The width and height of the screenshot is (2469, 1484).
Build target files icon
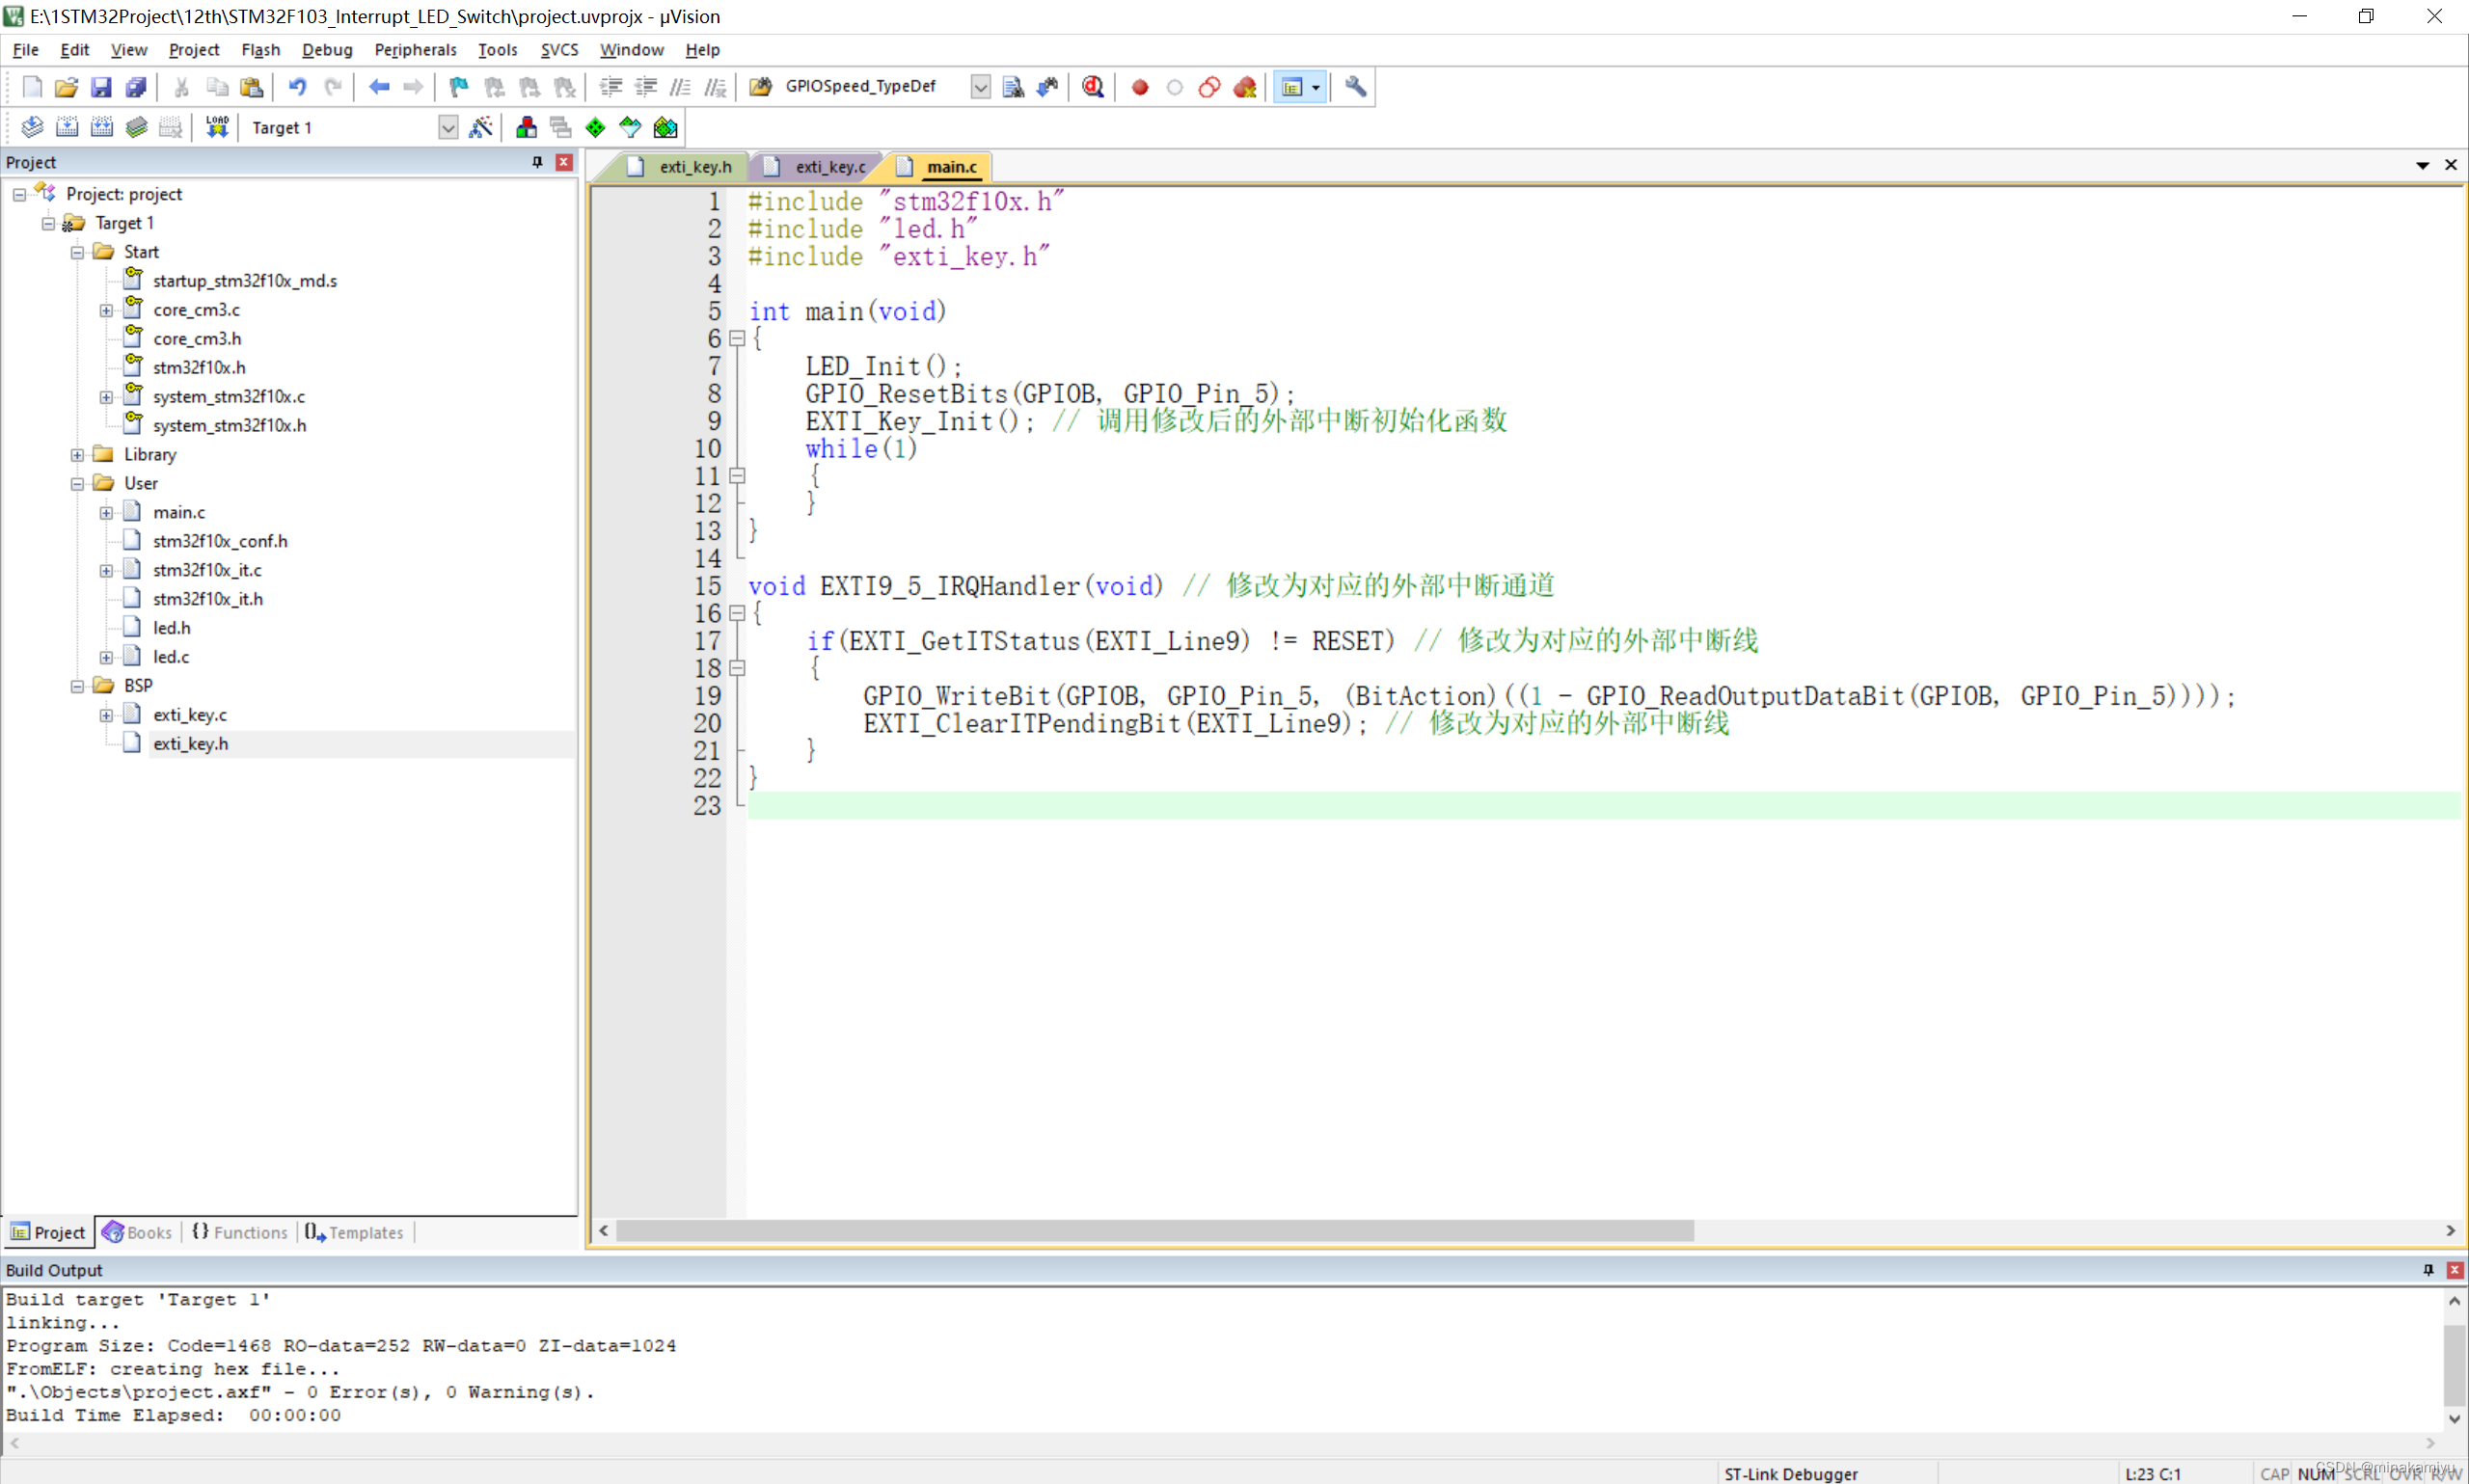(67, 127)
